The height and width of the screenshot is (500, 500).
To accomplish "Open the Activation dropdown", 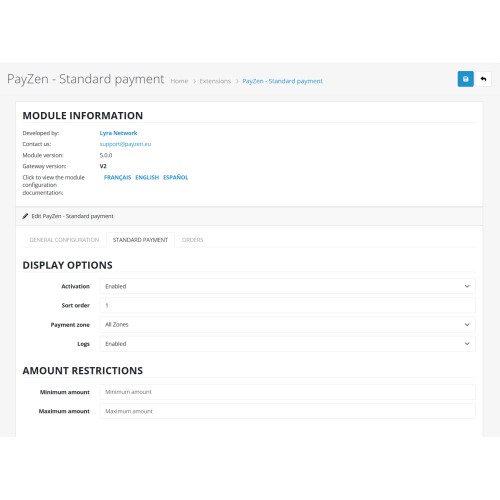I will tap(288, 286).
